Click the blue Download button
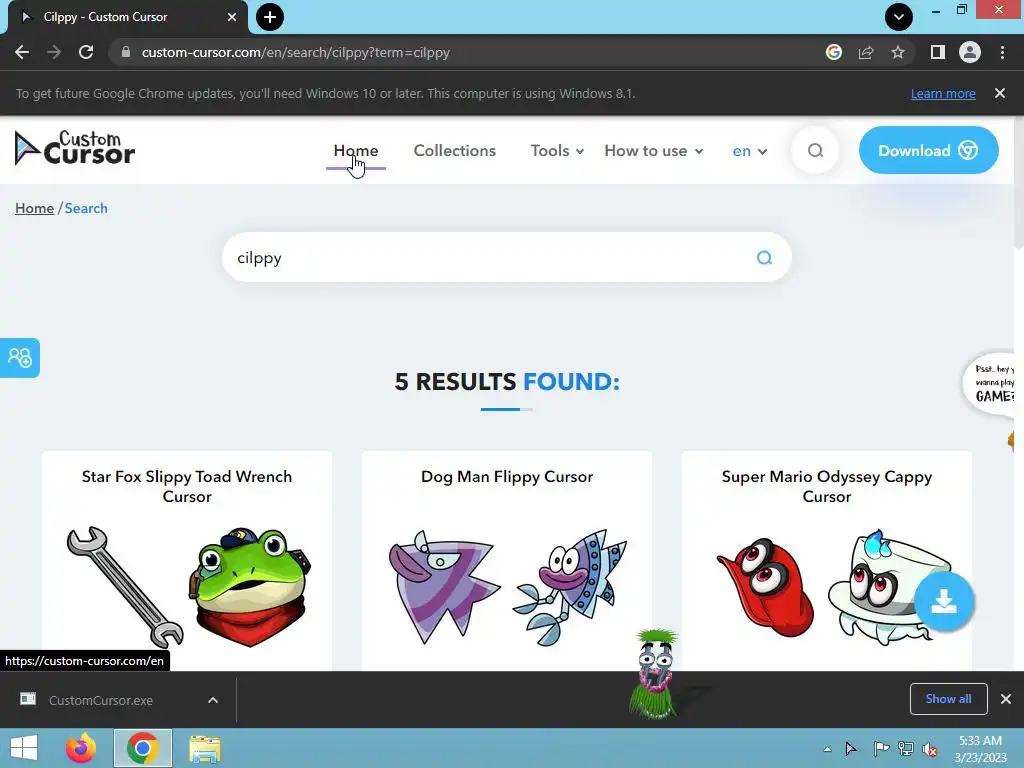The image size is (1024, 768). pyautogui.click(x=928, y=150)
